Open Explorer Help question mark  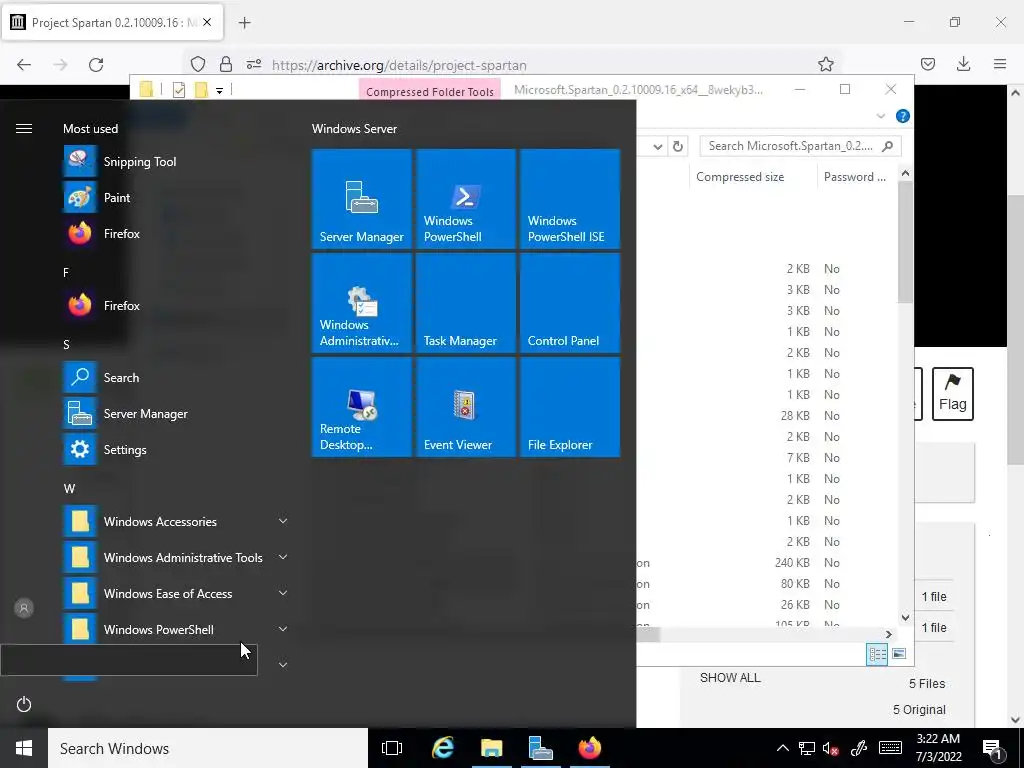coord(903,116)
